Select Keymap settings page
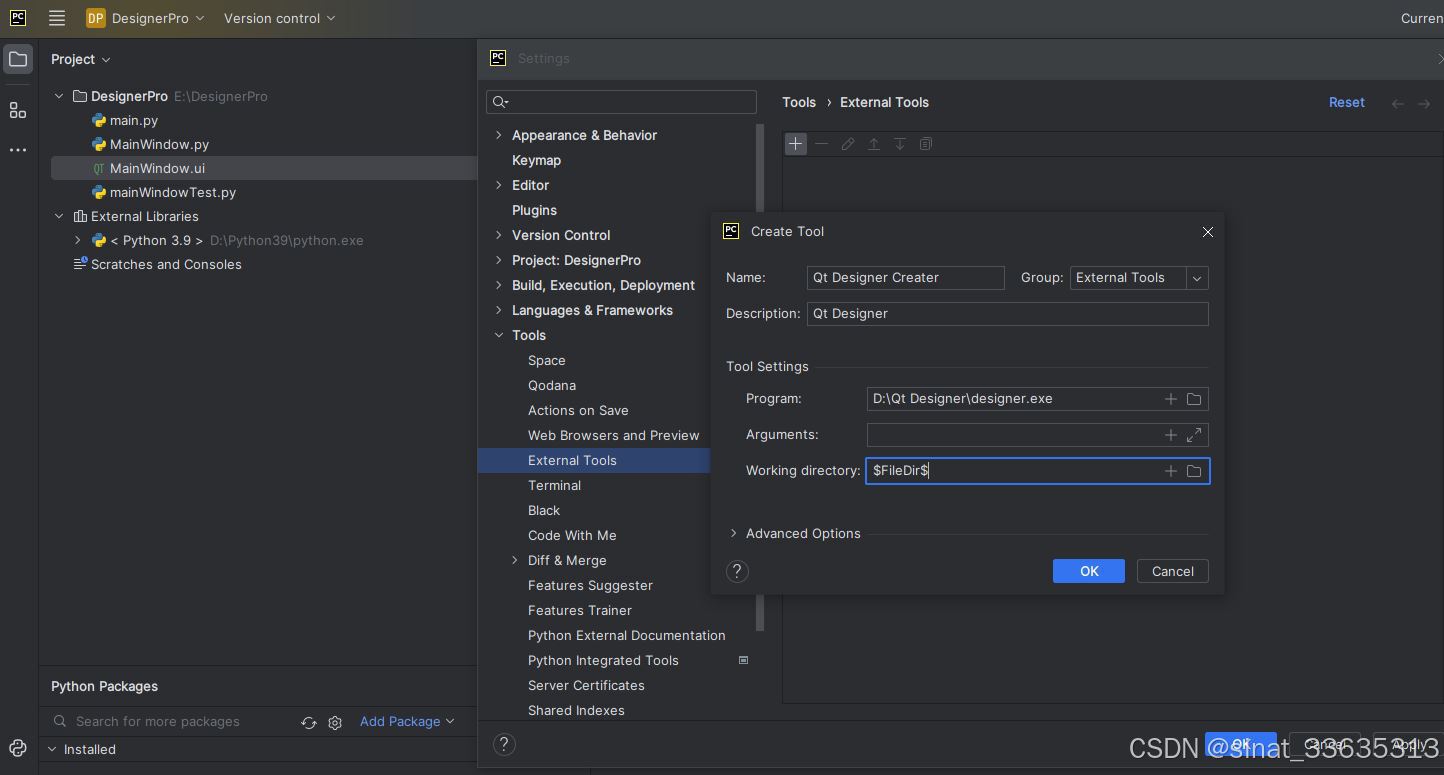Screen dimensions: 1444x775 [536, 160]
